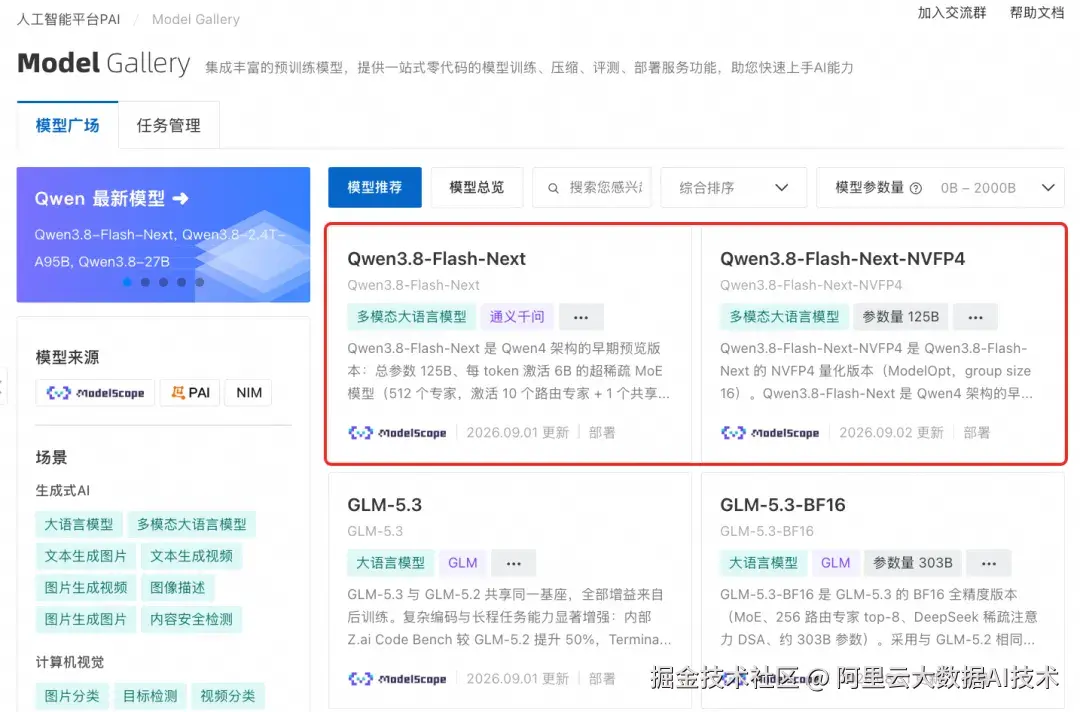1080x712 pixels.
Task: Open more tags ellipsis on GLM-5.3 card
Action: click(x=514, y=563)
